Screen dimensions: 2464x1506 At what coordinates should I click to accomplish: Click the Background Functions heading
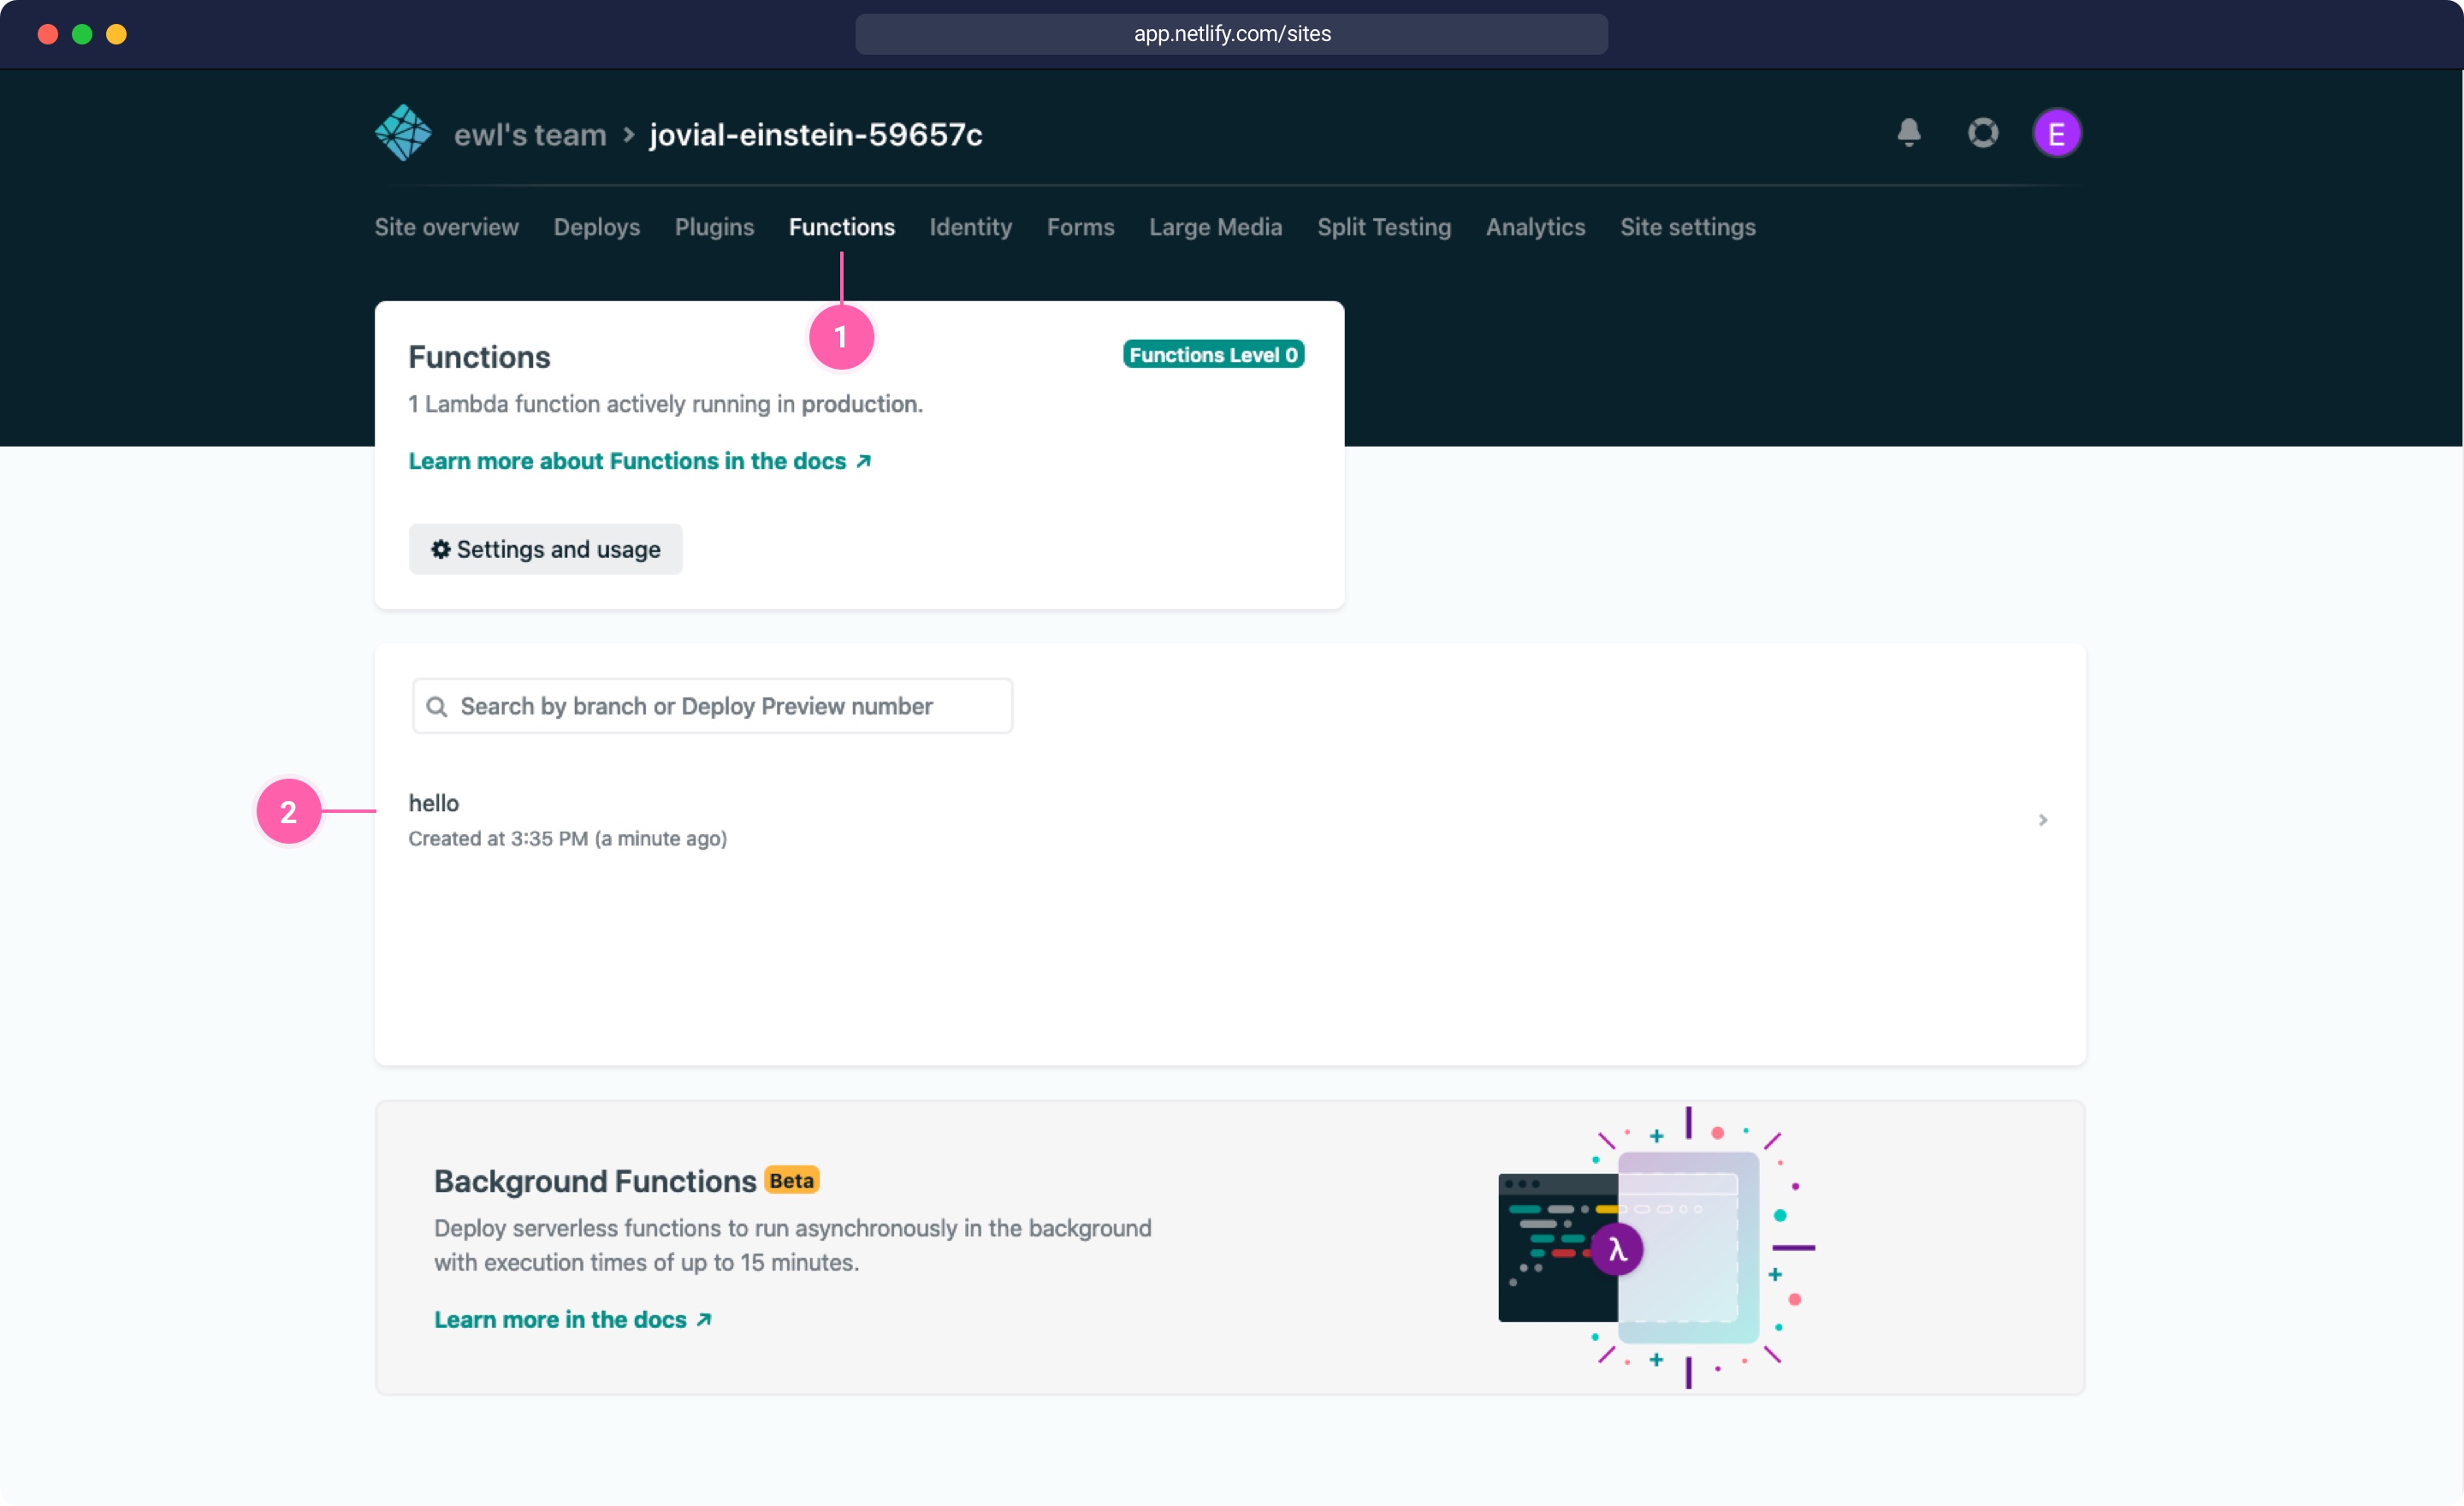pos(595,1182)
